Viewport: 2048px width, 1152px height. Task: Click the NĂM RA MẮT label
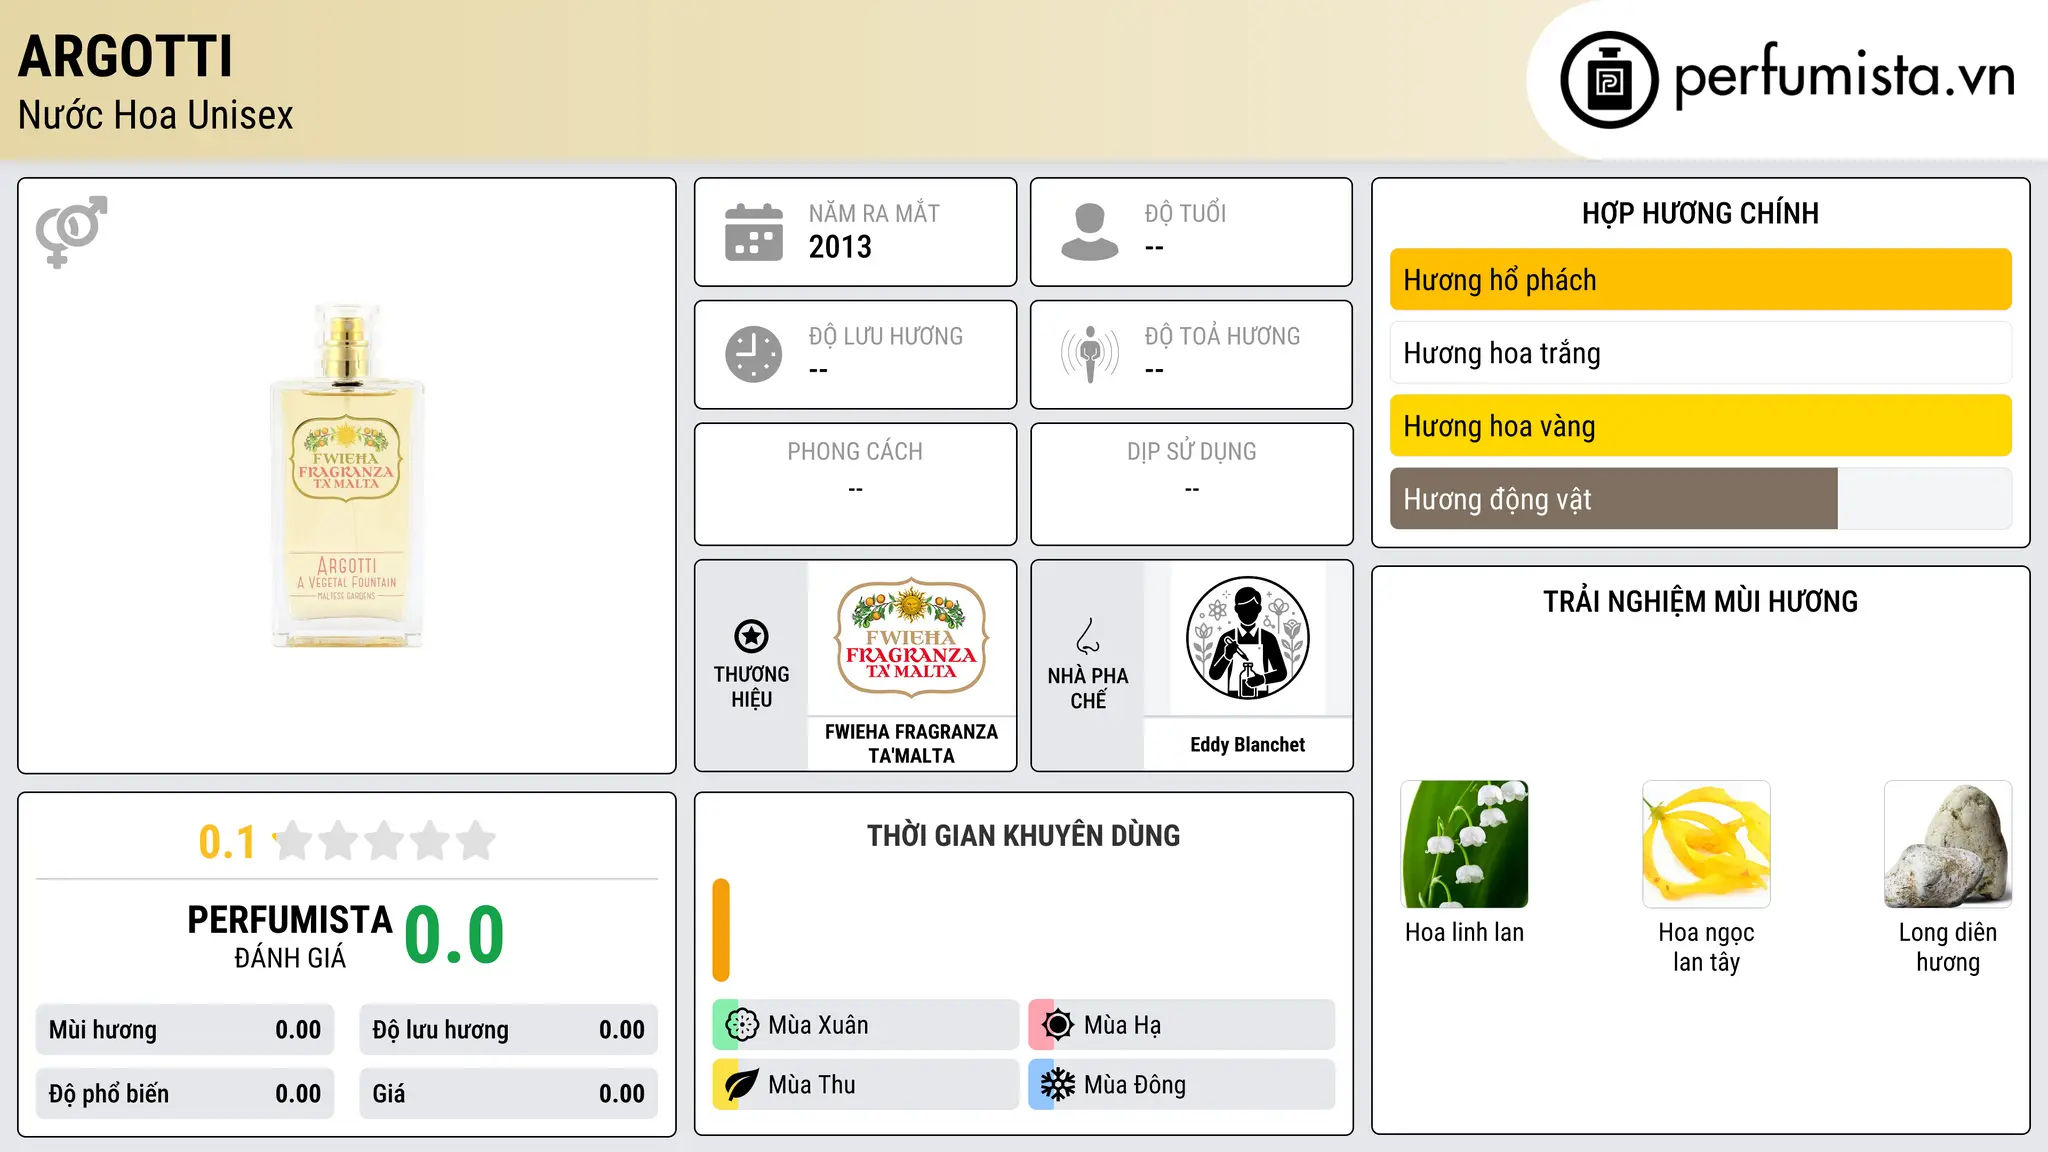click(x=874, y=214)
